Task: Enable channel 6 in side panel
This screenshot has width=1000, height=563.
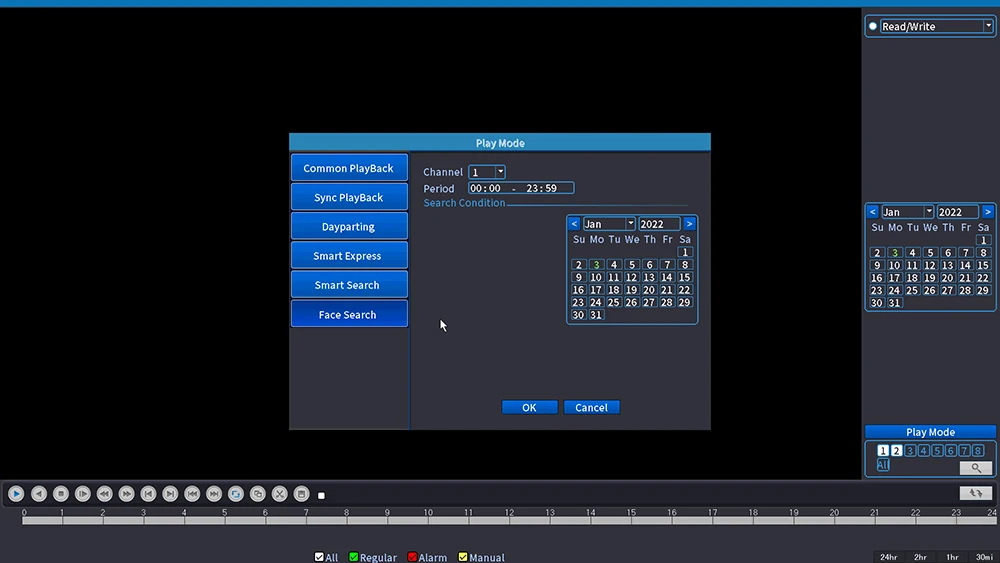Action: point(951,451)
